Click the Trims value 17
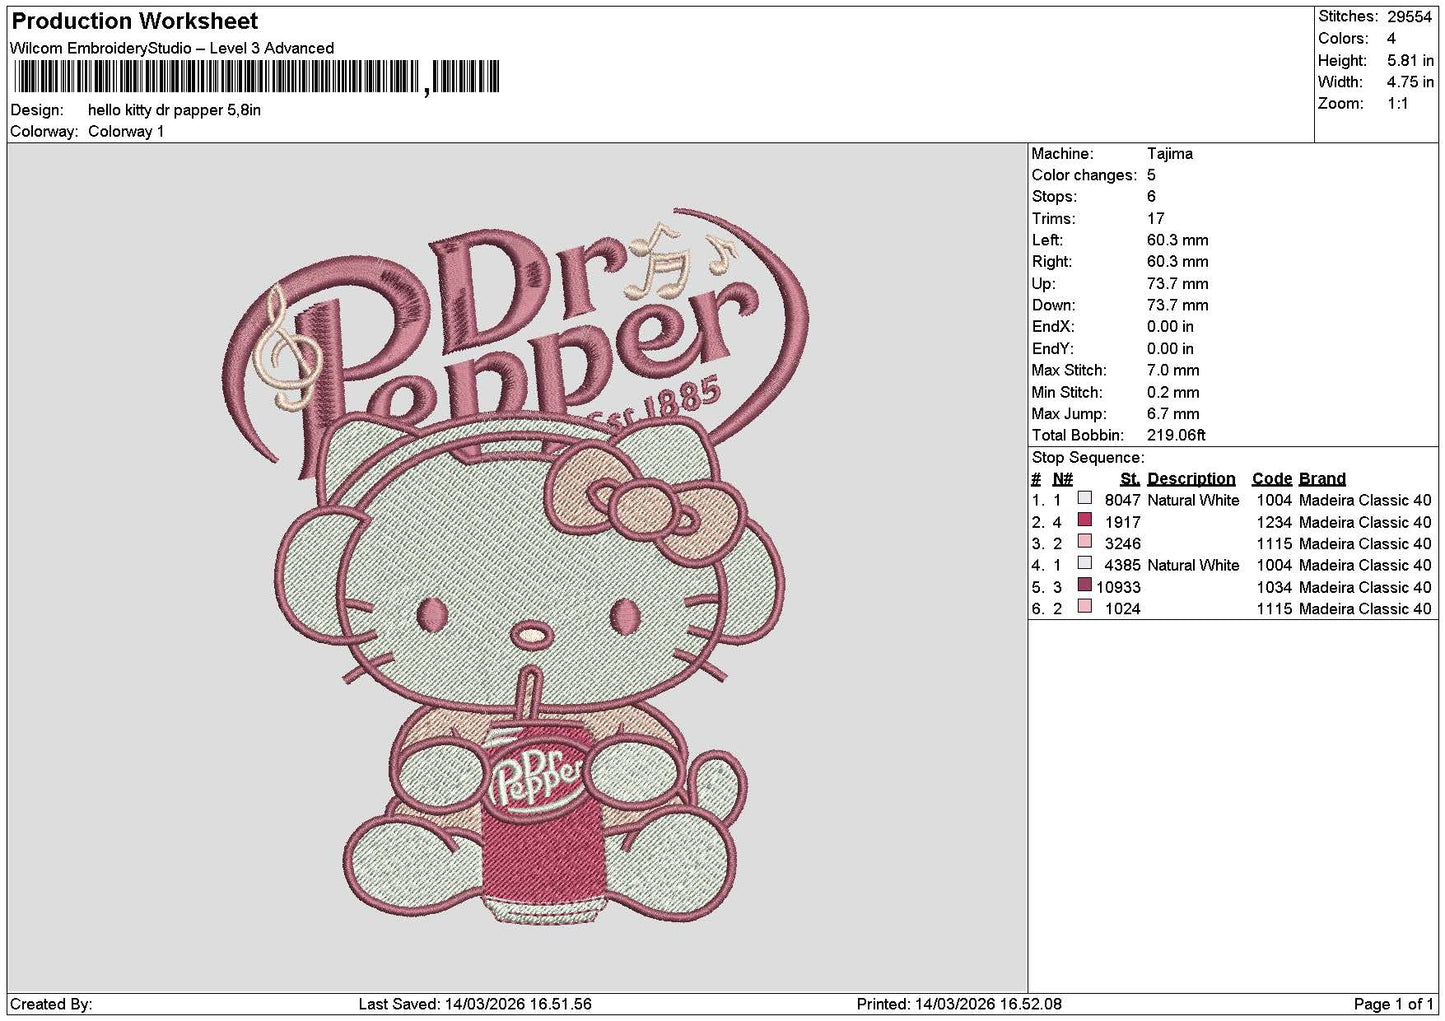This screenshot has height=1021, width=1445. [1156, 219]
